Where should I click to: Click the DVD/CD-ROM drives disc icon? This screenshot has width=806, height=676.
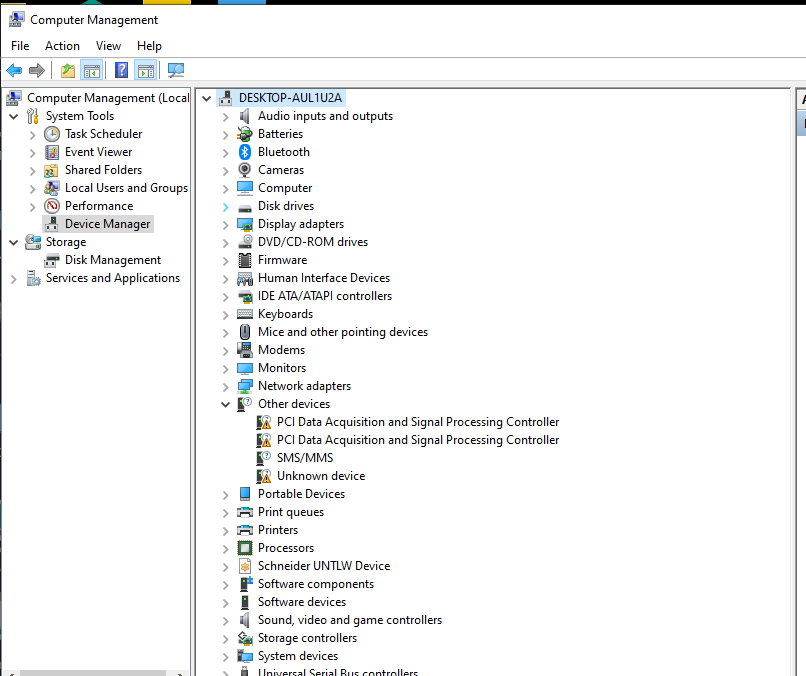pyautogui.click(x=245, y=242)
